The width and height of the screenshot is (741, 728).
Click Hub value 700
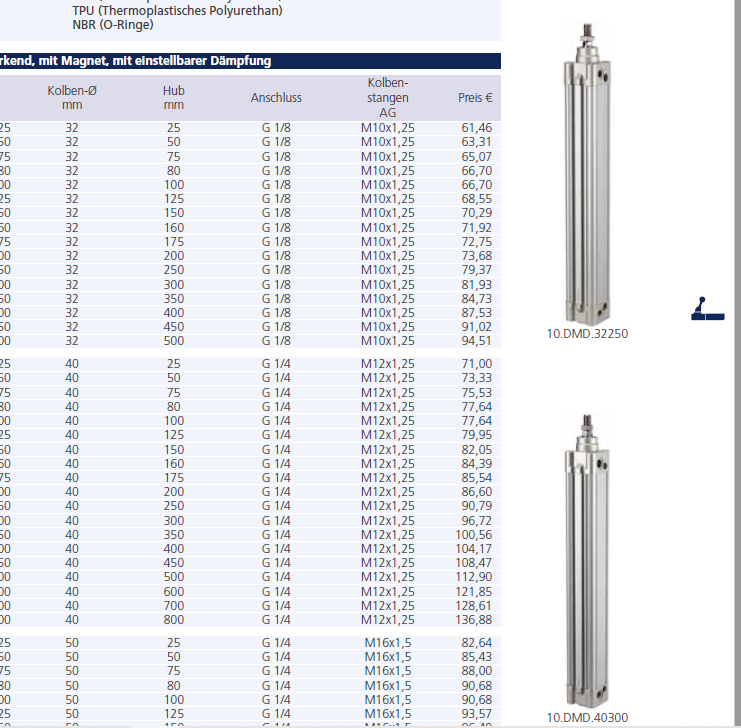click(173, 606)
